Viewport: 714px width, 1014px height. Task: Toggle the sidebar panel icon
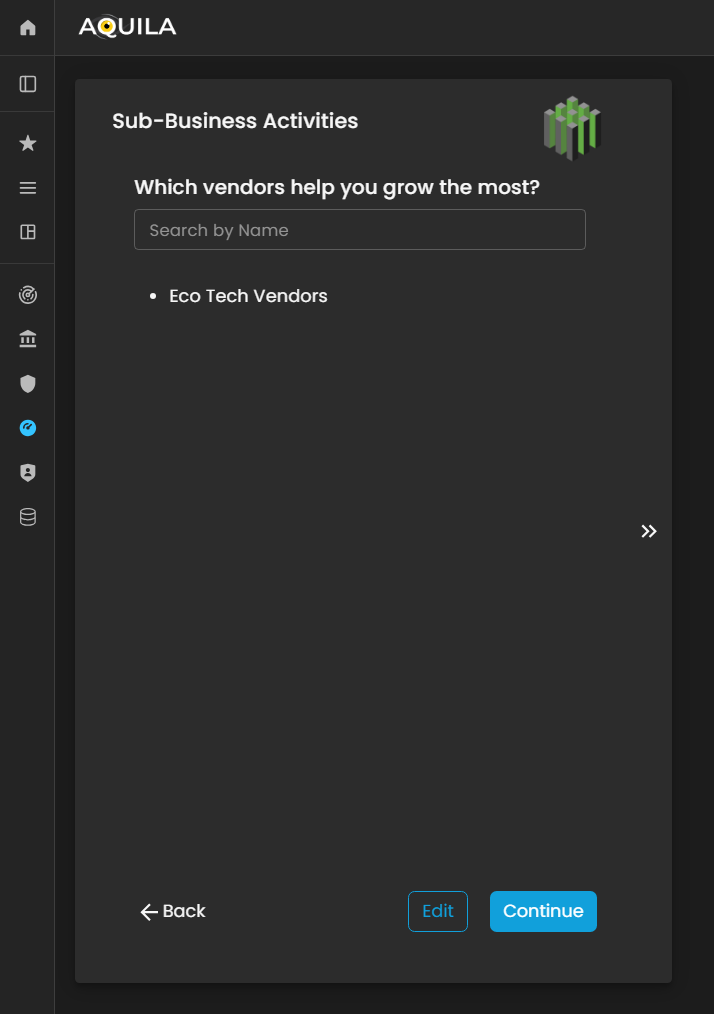(x=28, y=84)
